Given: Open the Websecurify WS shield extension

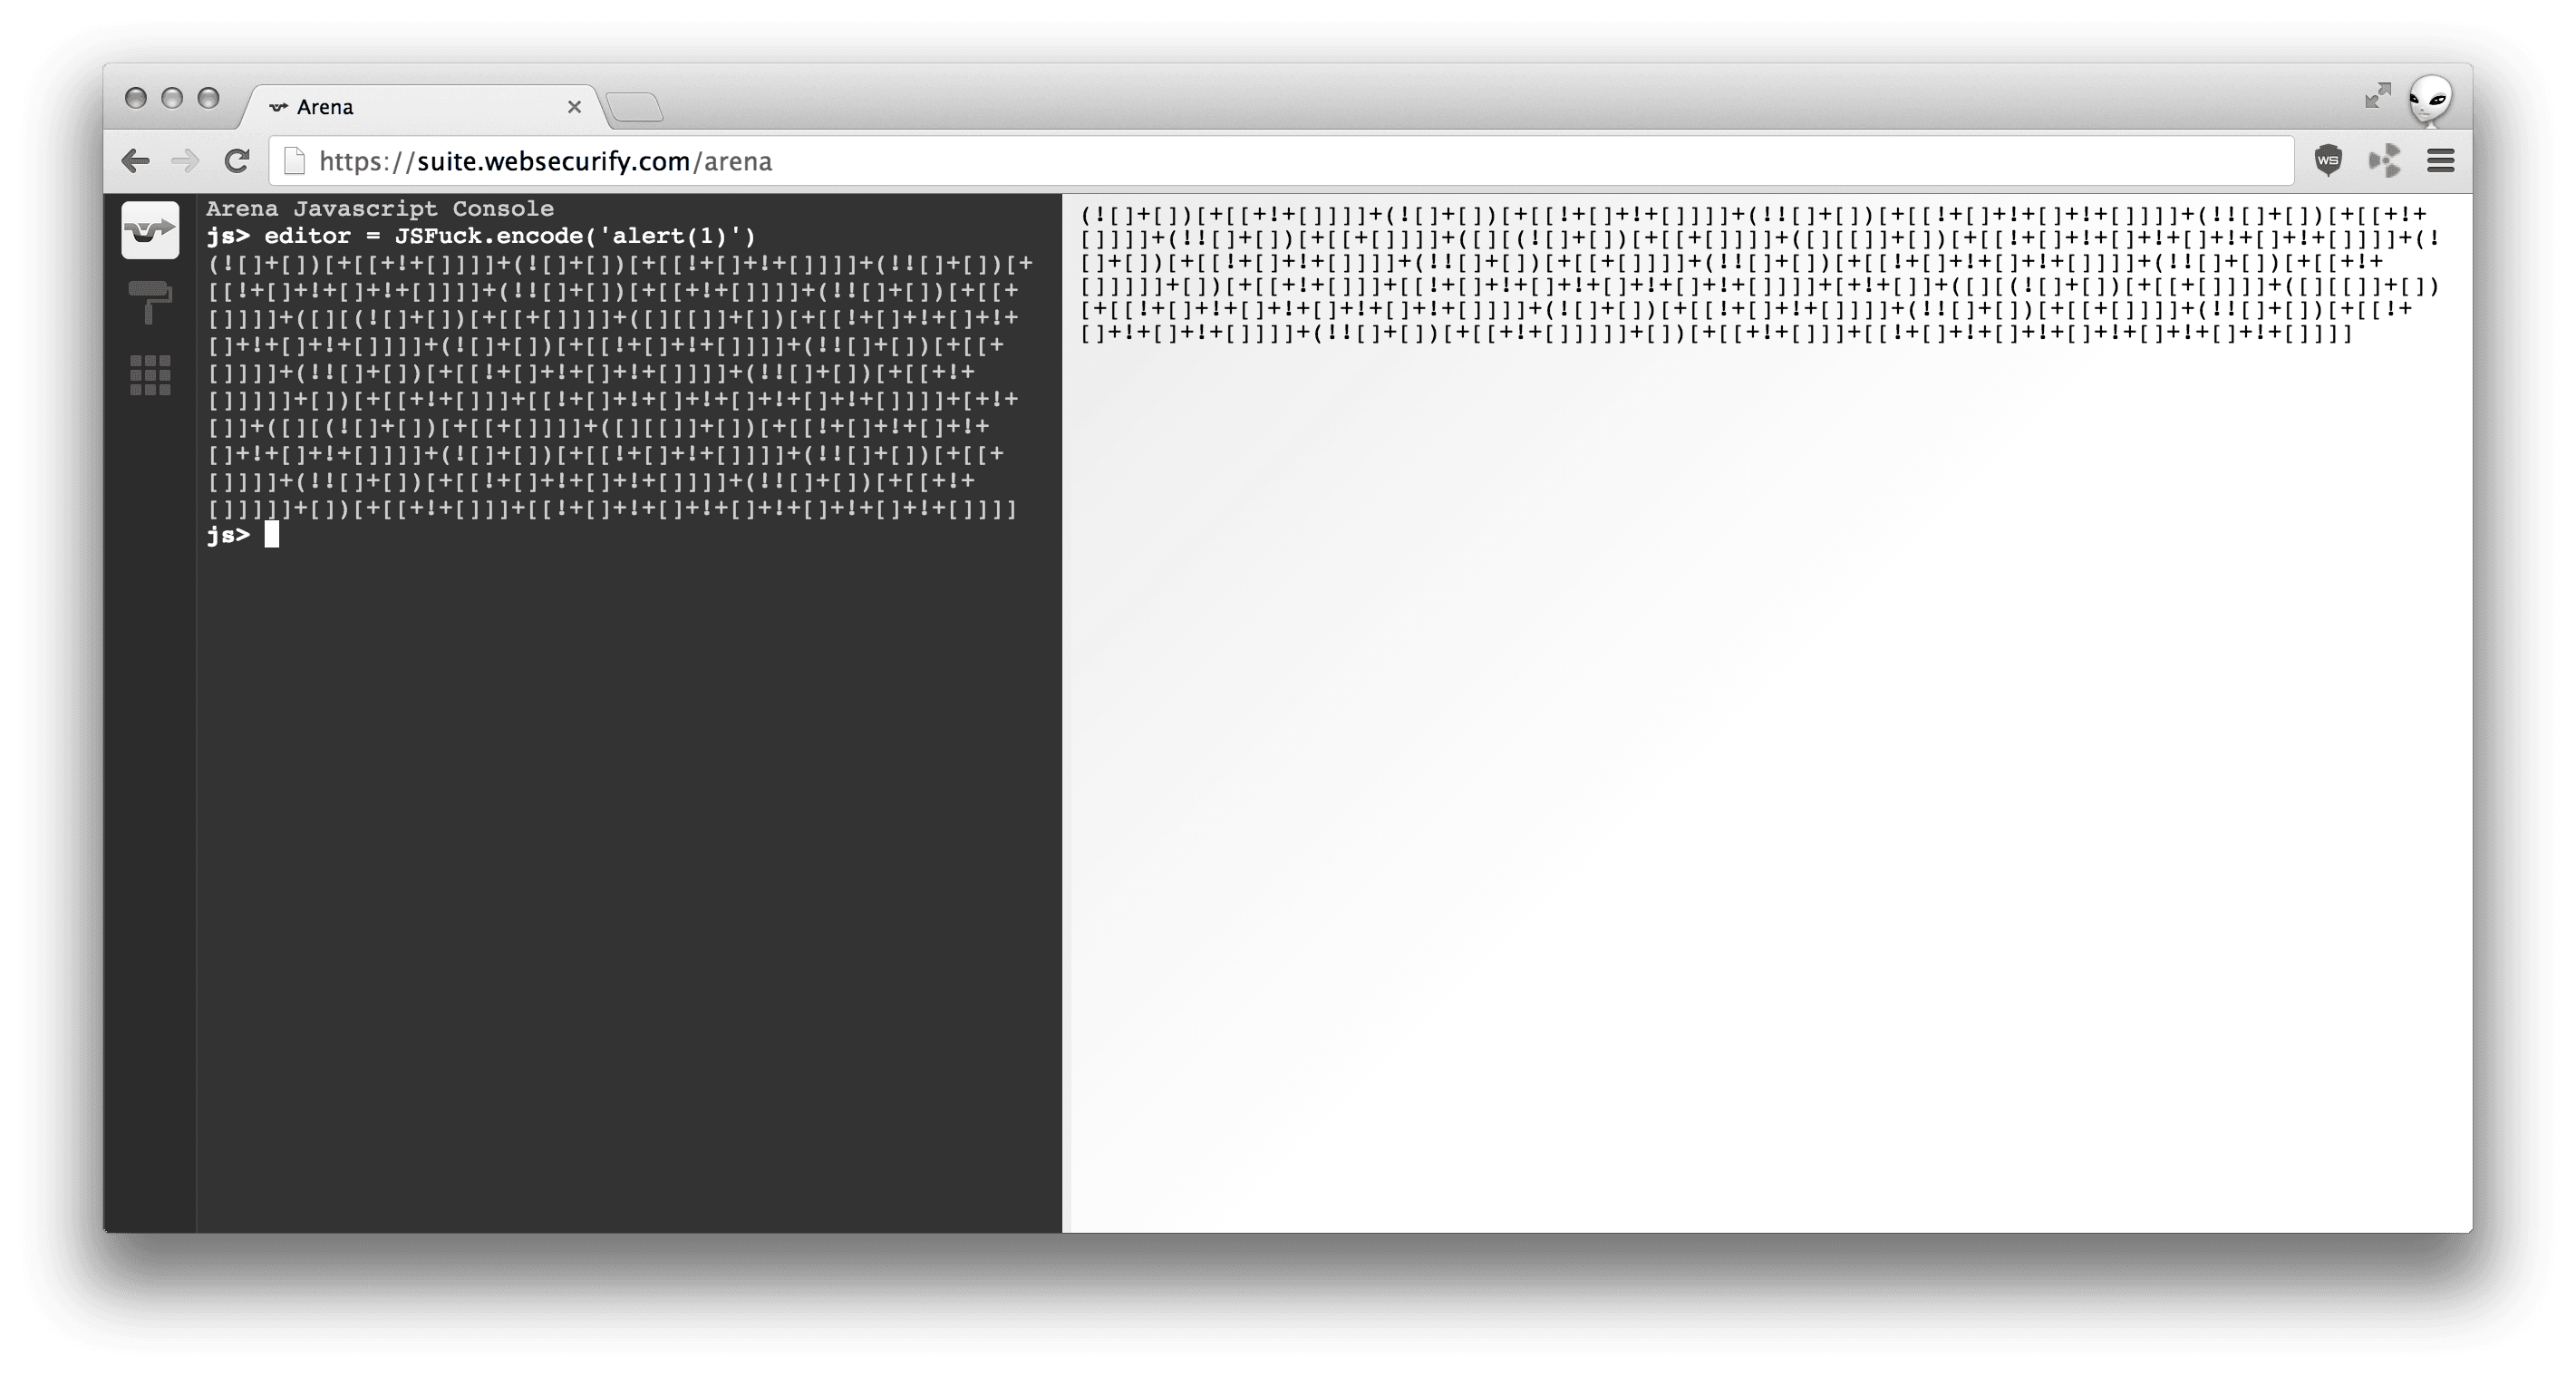Looking at the screenshot, I should 2329,161.
